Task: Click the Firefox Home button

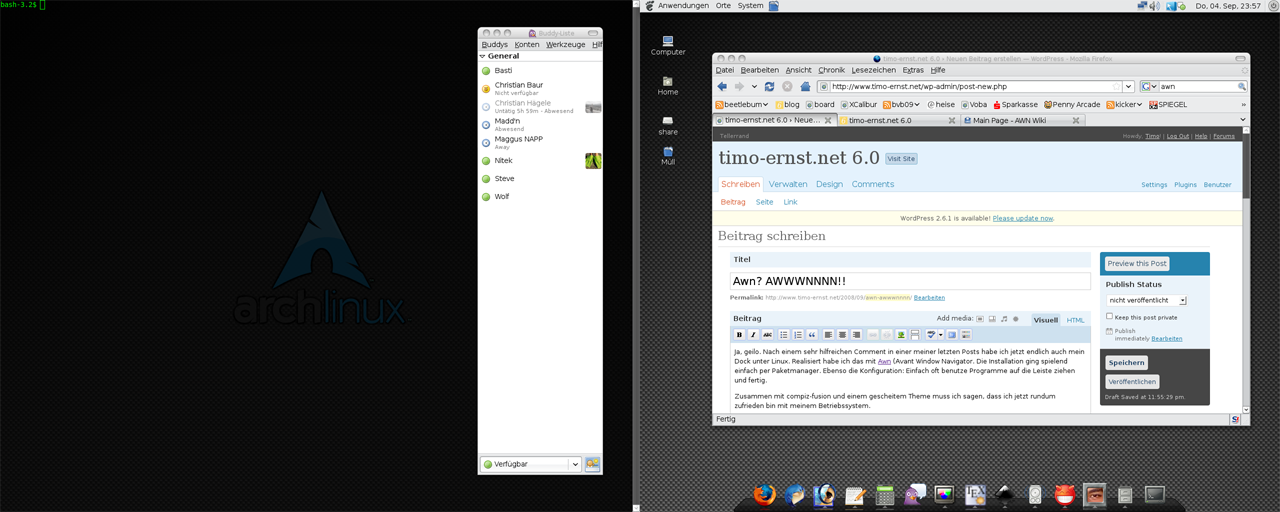Action: [805, 86]
